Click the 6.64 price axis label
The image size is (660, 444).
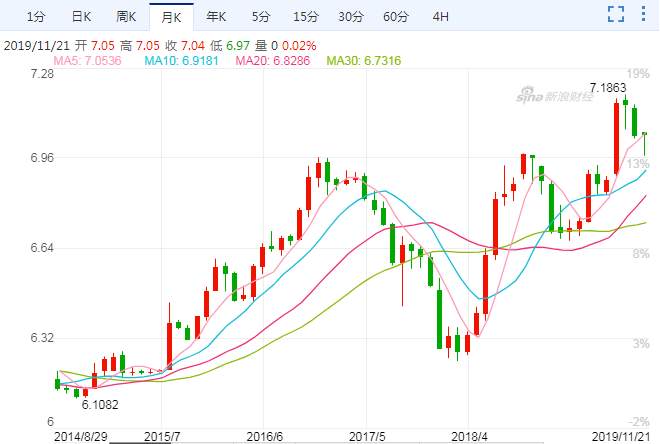point(43,247)
